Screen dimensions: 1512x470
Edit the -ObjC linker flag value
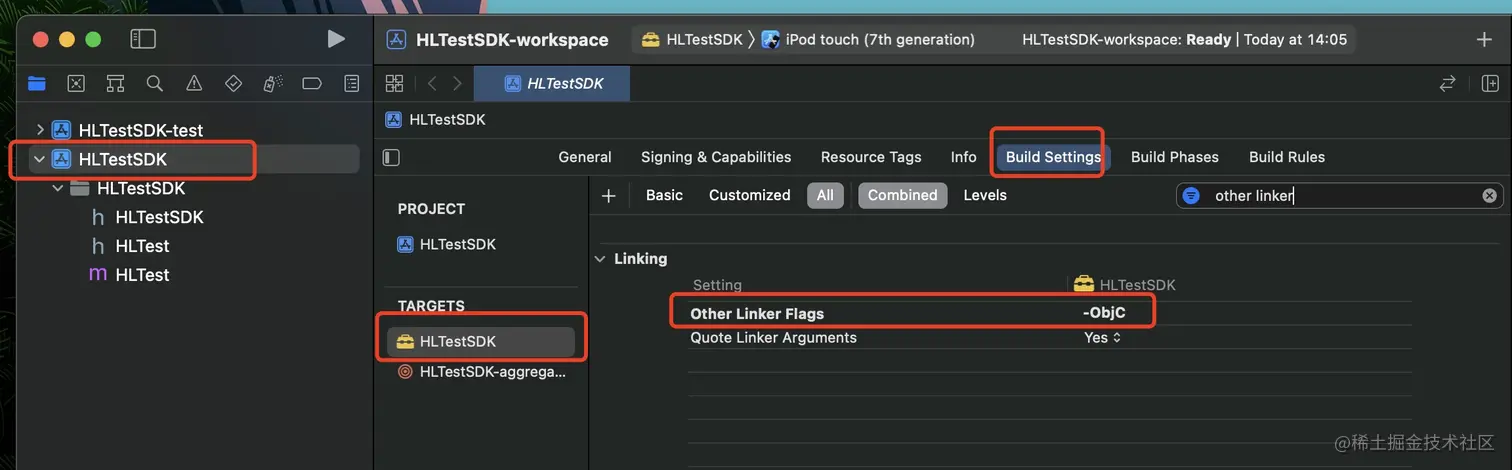coord(1104,314)
